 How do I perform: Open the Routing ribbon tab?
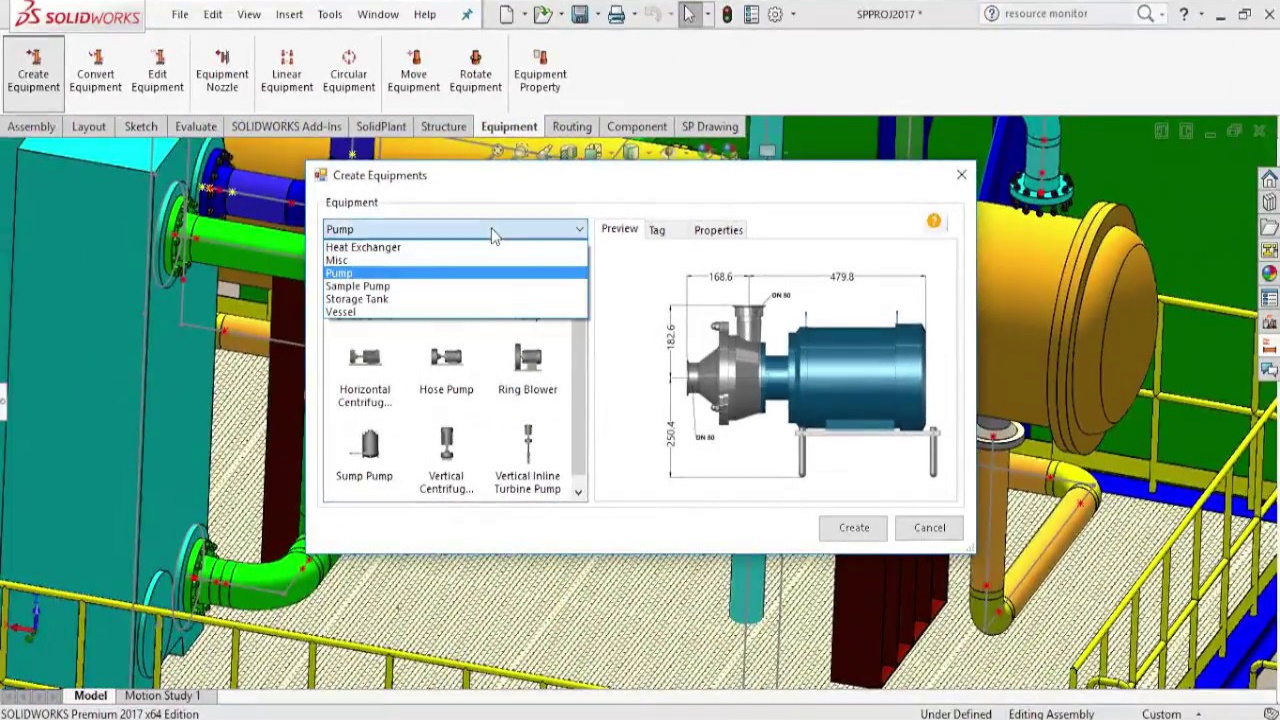click(572, 127)
